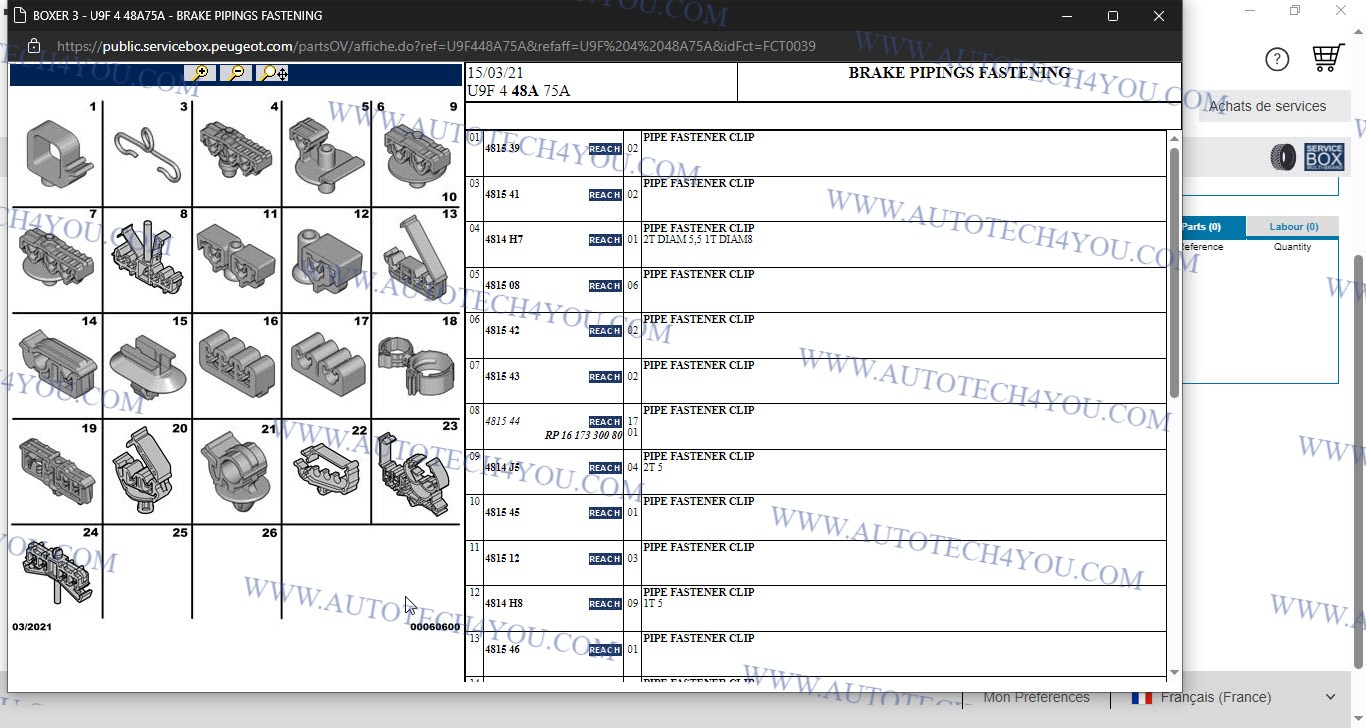Viewport: 1366px width, 728px height.
Task: Open the shopping cart icon
Action: coord(1327,59)
